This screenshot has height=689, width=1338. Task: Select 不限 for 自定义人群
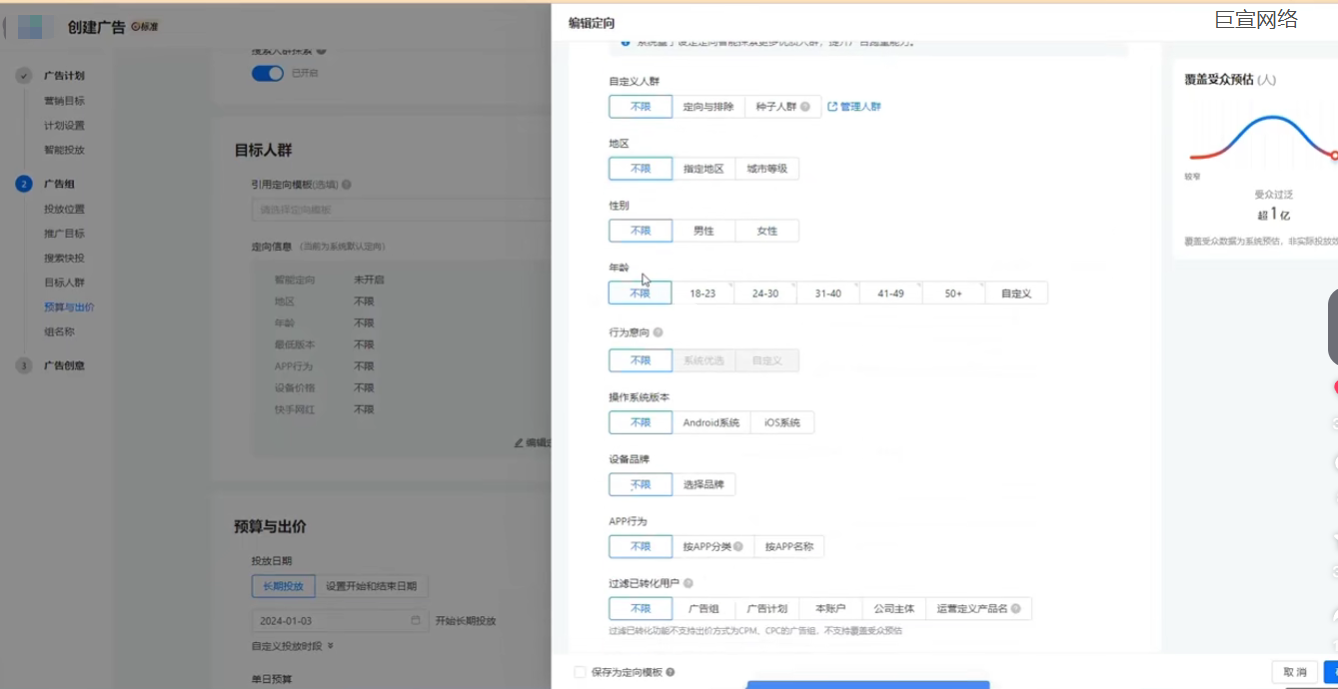[x=640, y=107]
